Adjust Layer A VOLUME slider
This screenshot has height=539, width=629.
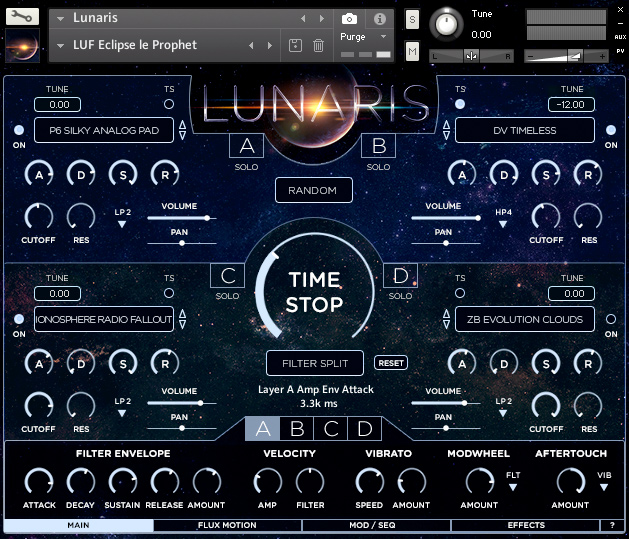click(x=182, y=218)
